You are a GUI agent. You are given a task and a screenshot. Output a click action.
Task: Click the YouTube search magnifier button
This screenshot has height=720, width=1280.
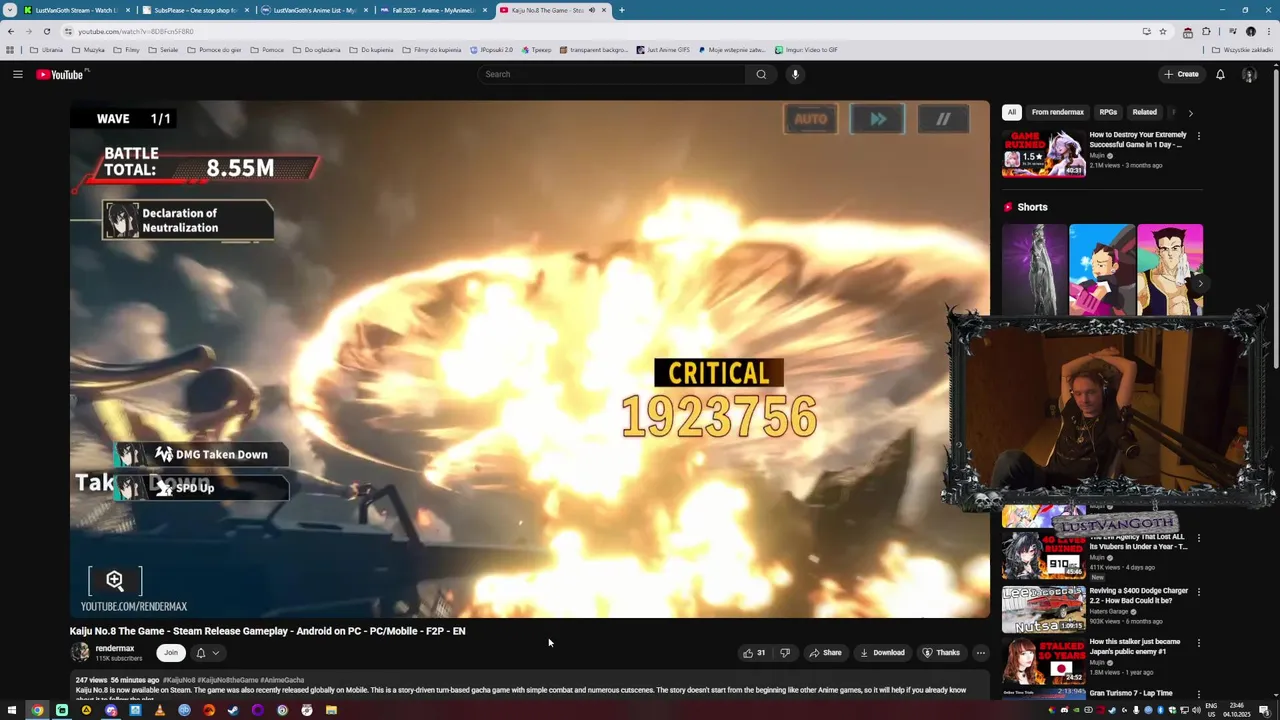click(761, 74)
